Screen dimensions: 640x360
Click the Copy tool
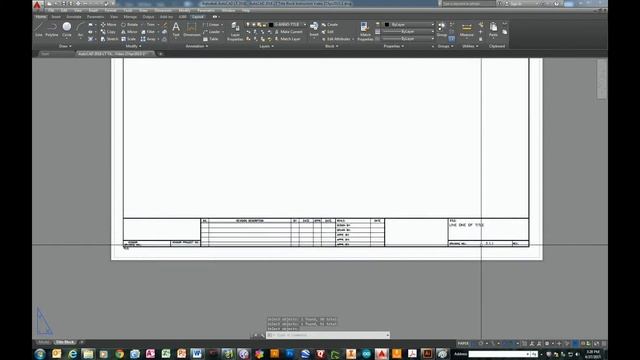coord(108,32)
